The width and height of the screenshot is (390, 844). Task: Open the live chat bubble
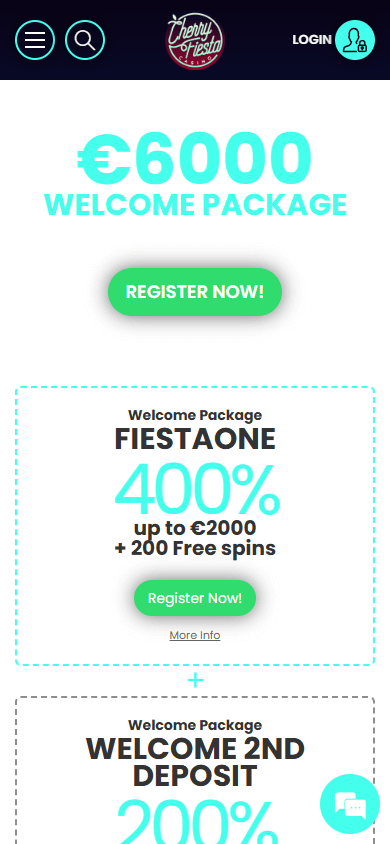click(x=350, y=804)
